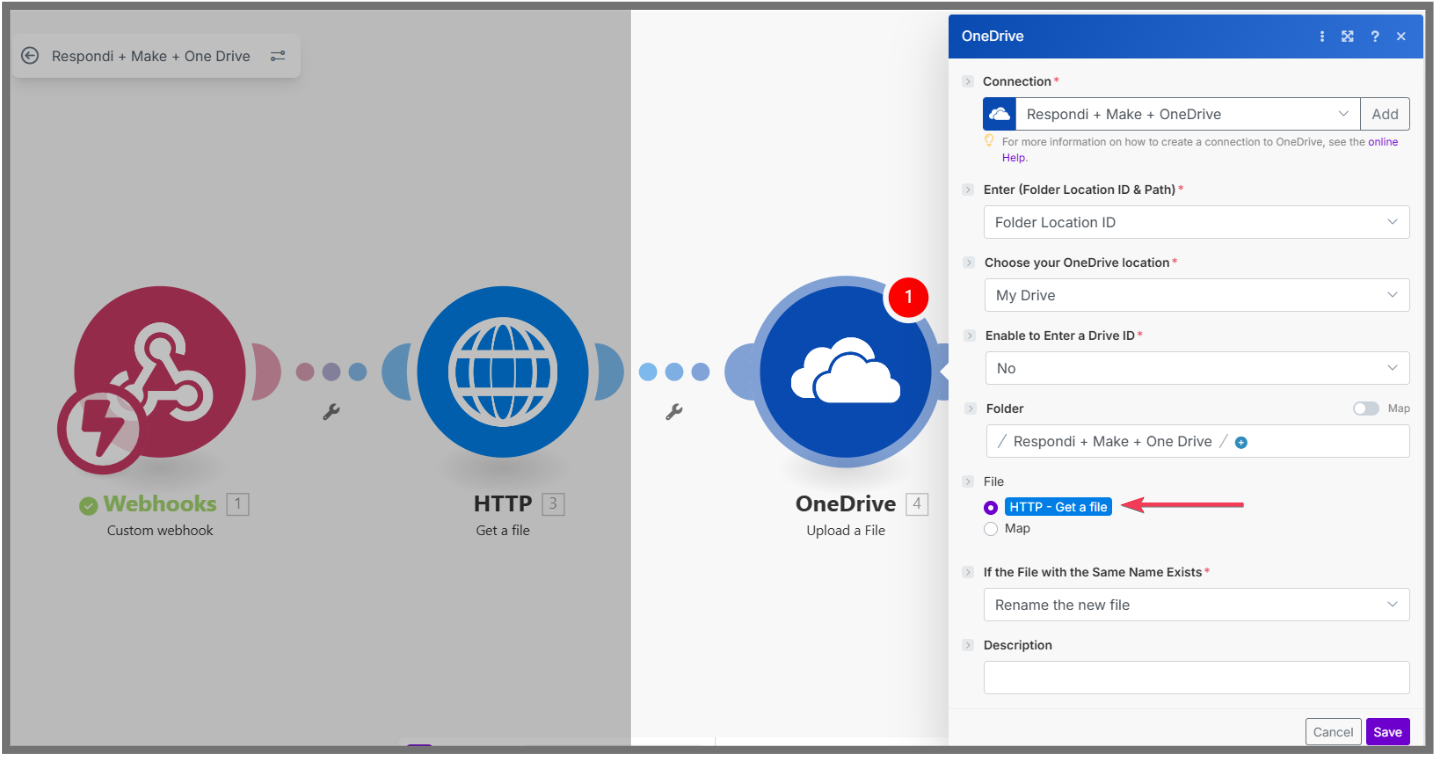Click module number 4 box beside OneDrive
Screen dimensions: 1437x757
click(917, 504)
